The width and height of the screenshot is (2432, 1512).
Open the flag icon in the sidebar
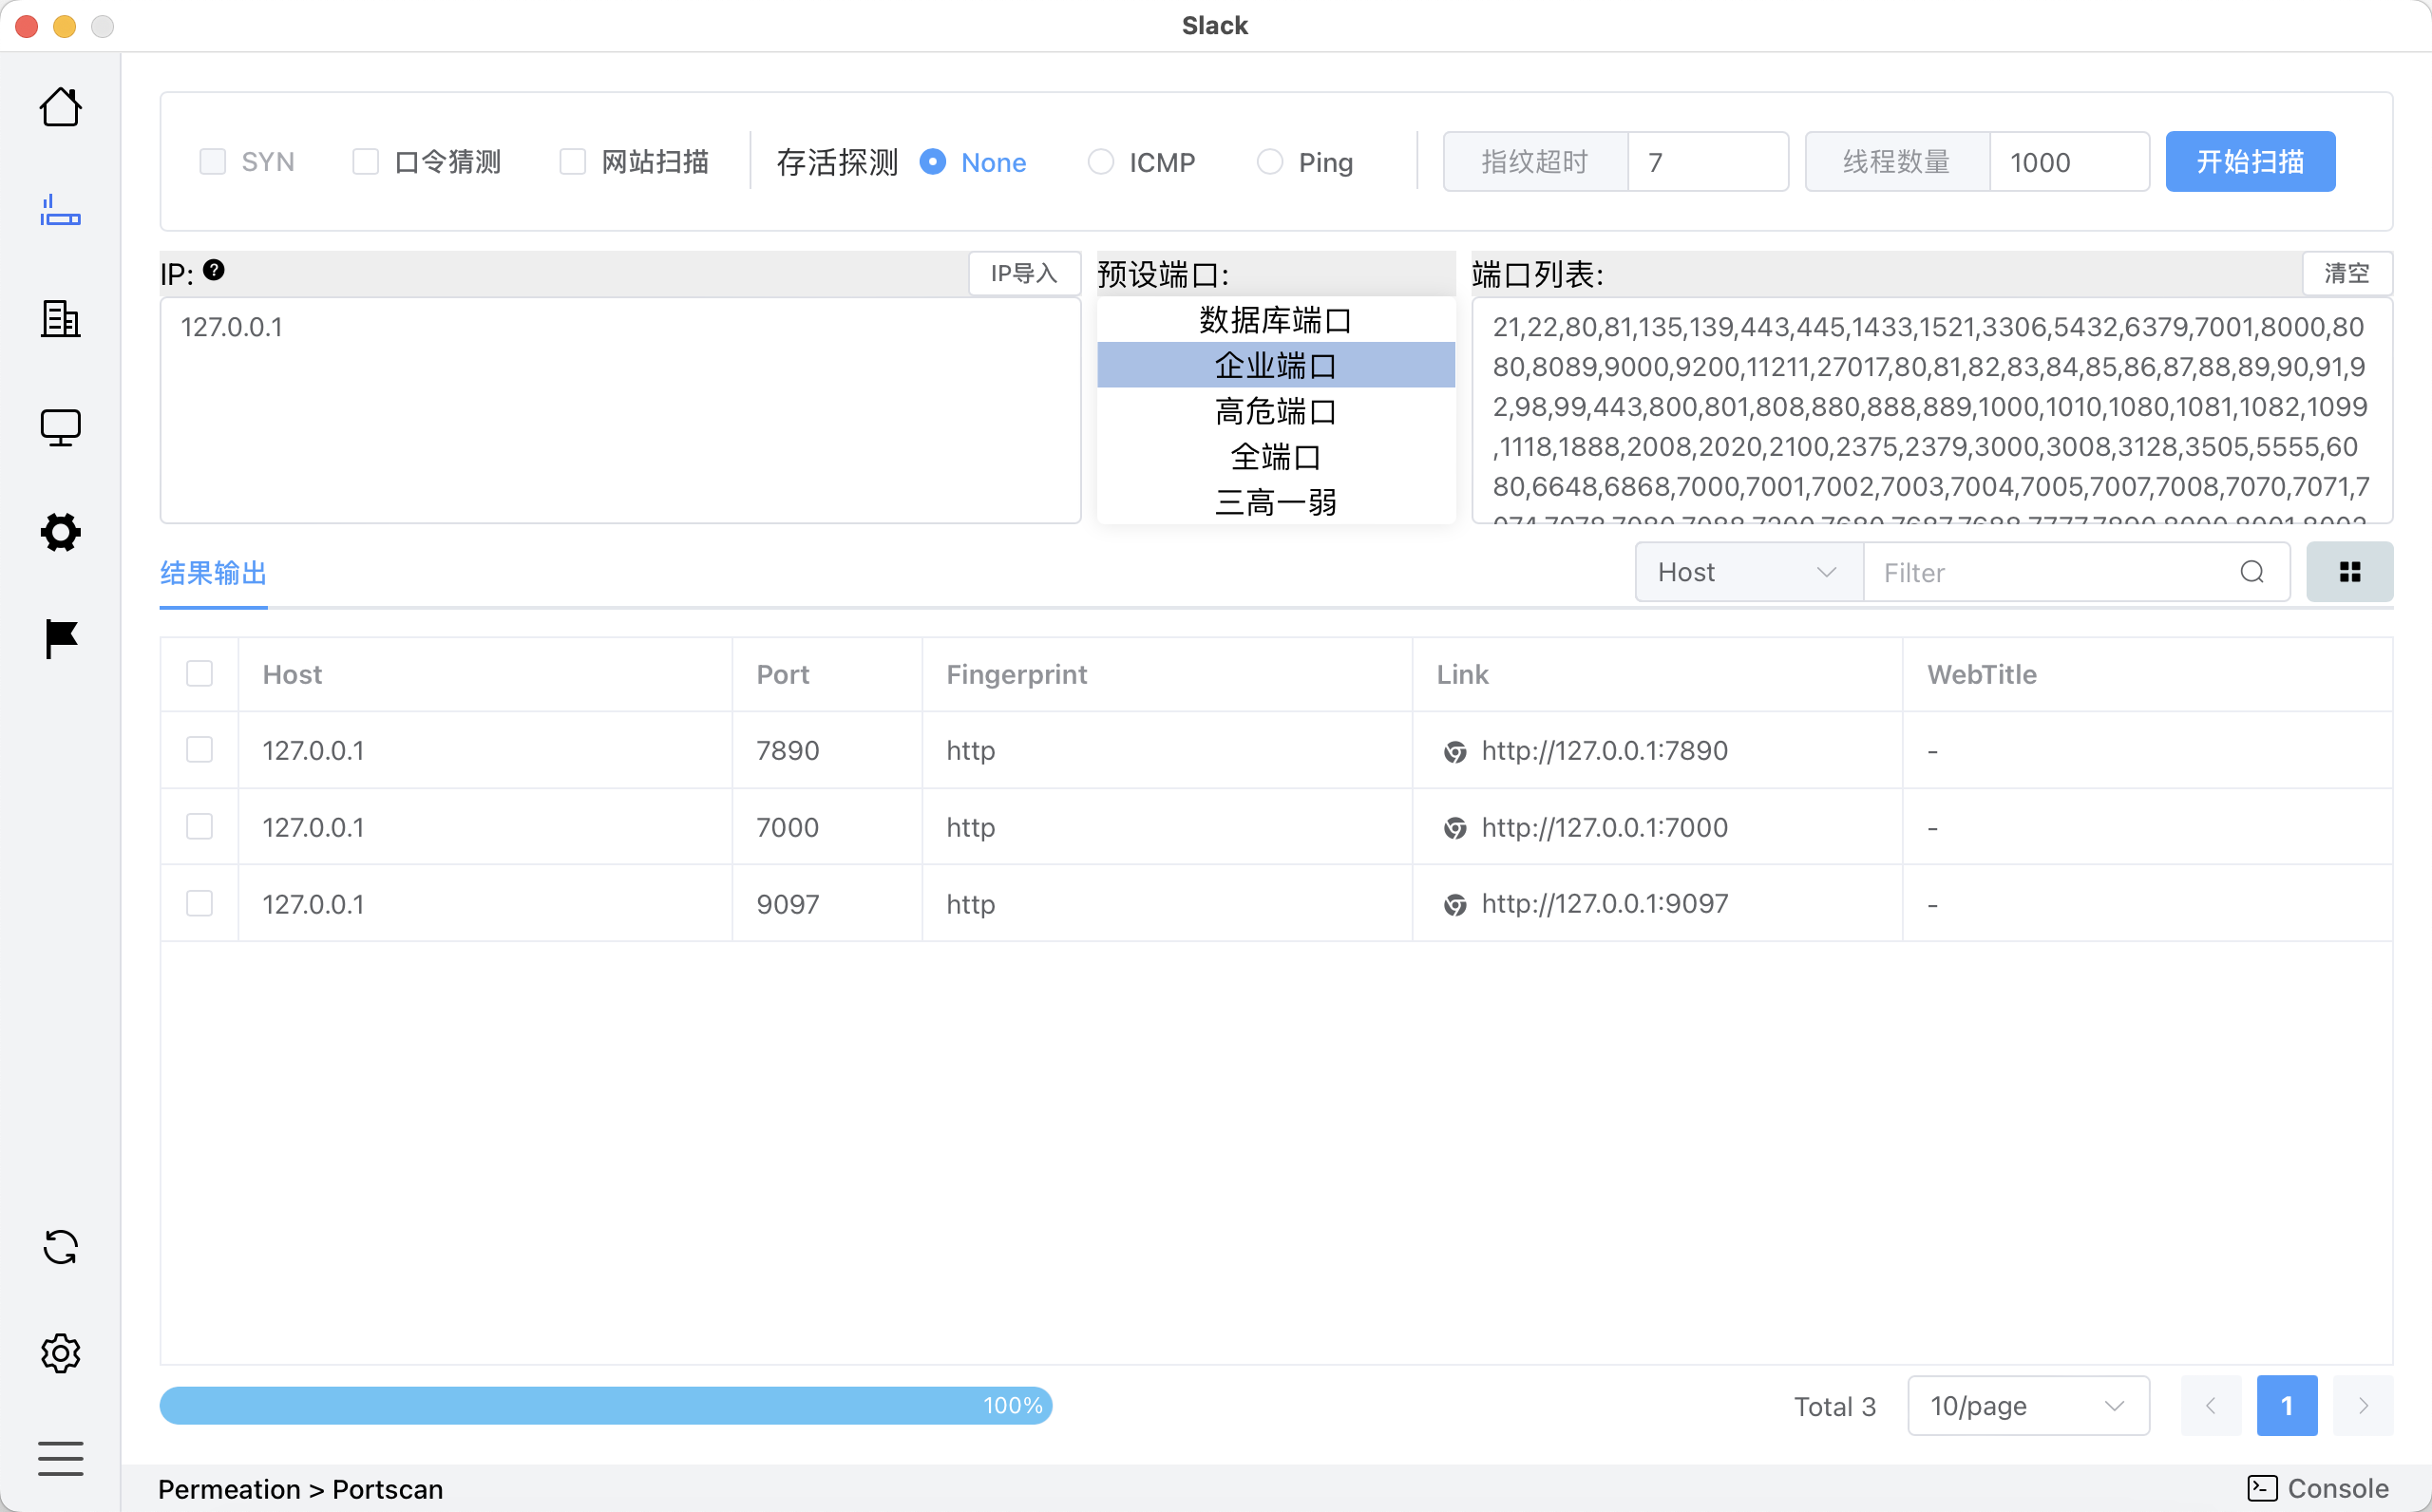tap(60, 638)
